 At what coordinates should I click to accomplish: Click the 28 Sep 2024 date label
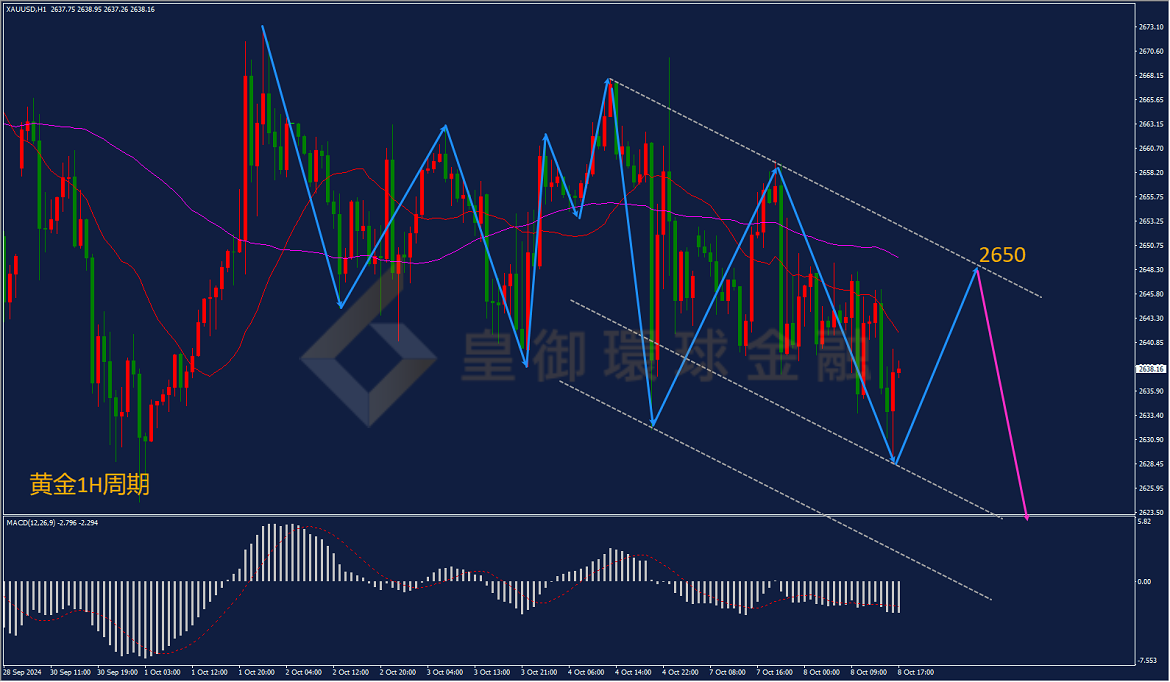coord(22,672)
